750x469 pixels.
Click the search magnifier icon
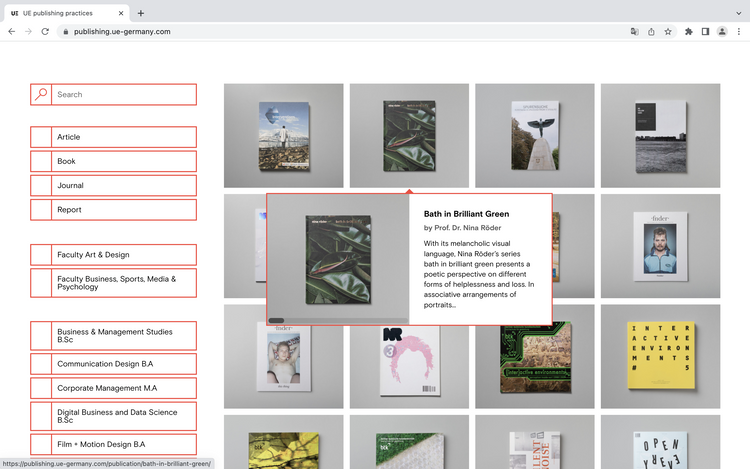pyautogui.click(x=41, y=94)
